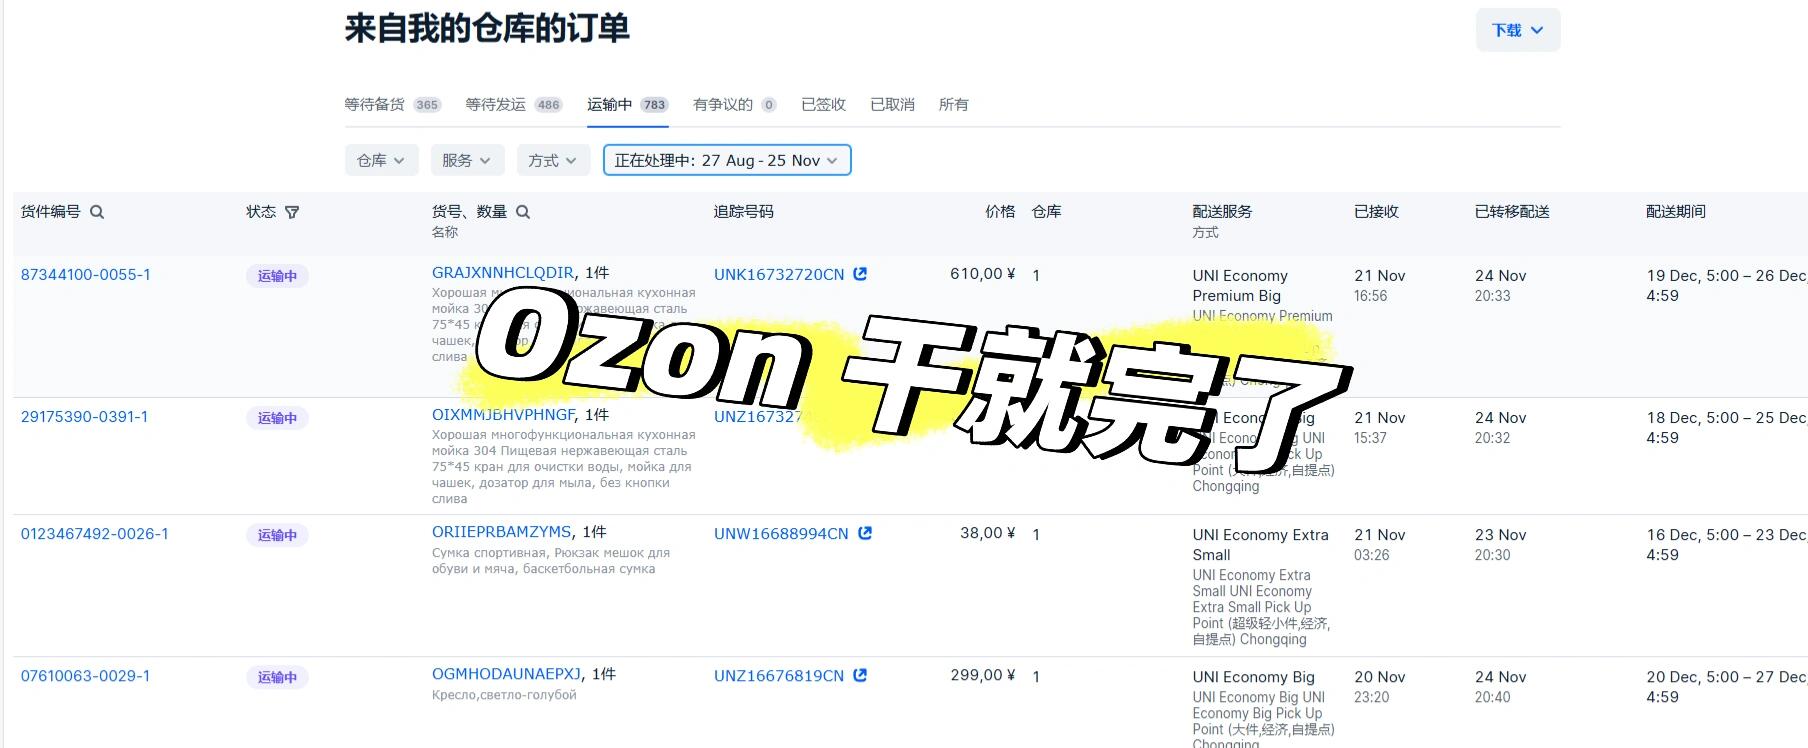Click price 38,00 ¥
Viewport: 1808px width, 748px height.
point(987,533)
